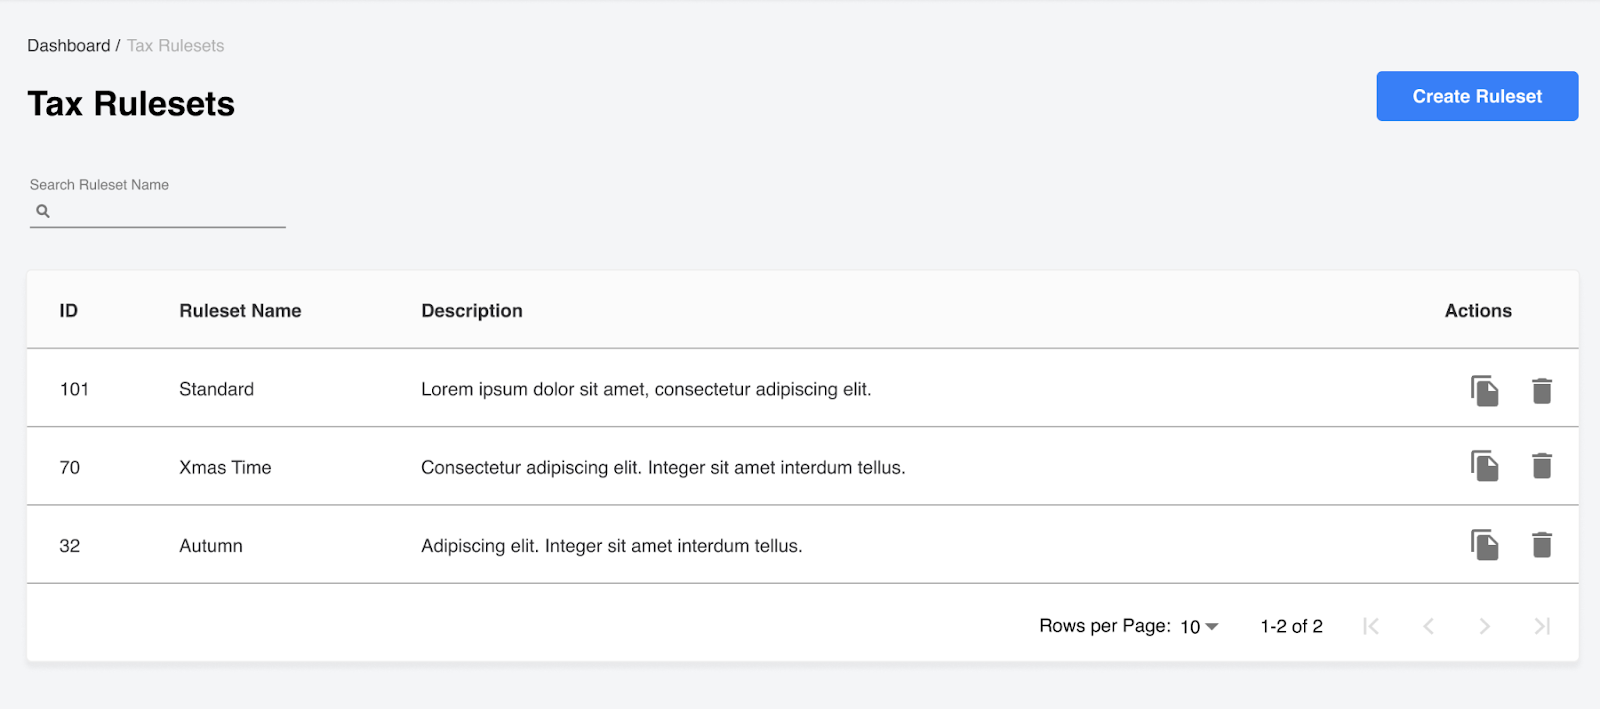Open the Rows per Page dropdown
The height and width of the screenshot is (709, 1600).
(1199, 627)
